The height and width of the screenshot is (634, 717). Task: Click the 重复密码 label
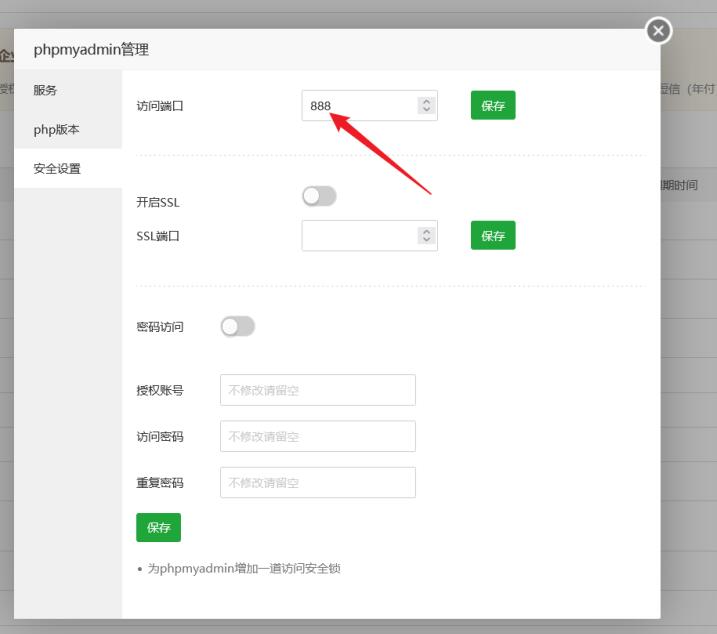click(x=160, y=483)
